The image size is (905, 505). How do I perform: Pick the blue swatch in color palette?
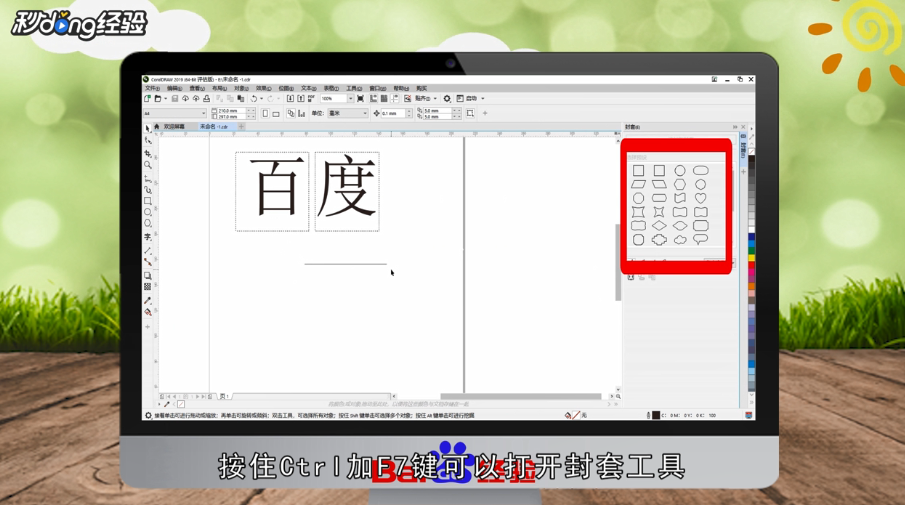tap(751, 237)
